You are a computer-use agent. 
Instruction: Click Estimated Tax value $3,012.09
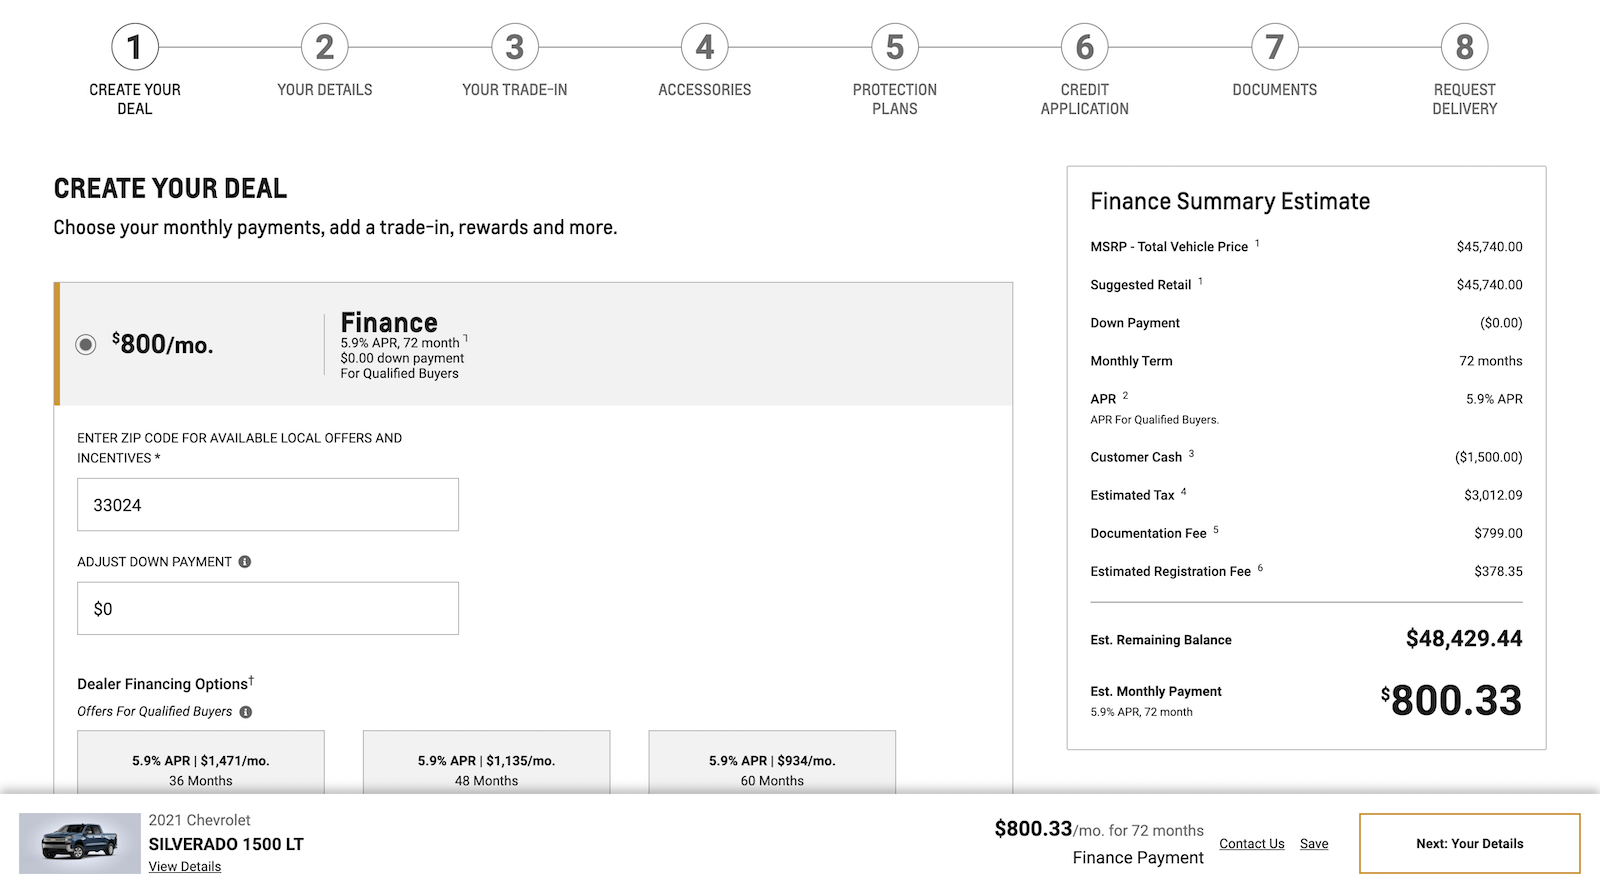point(1493,495)
